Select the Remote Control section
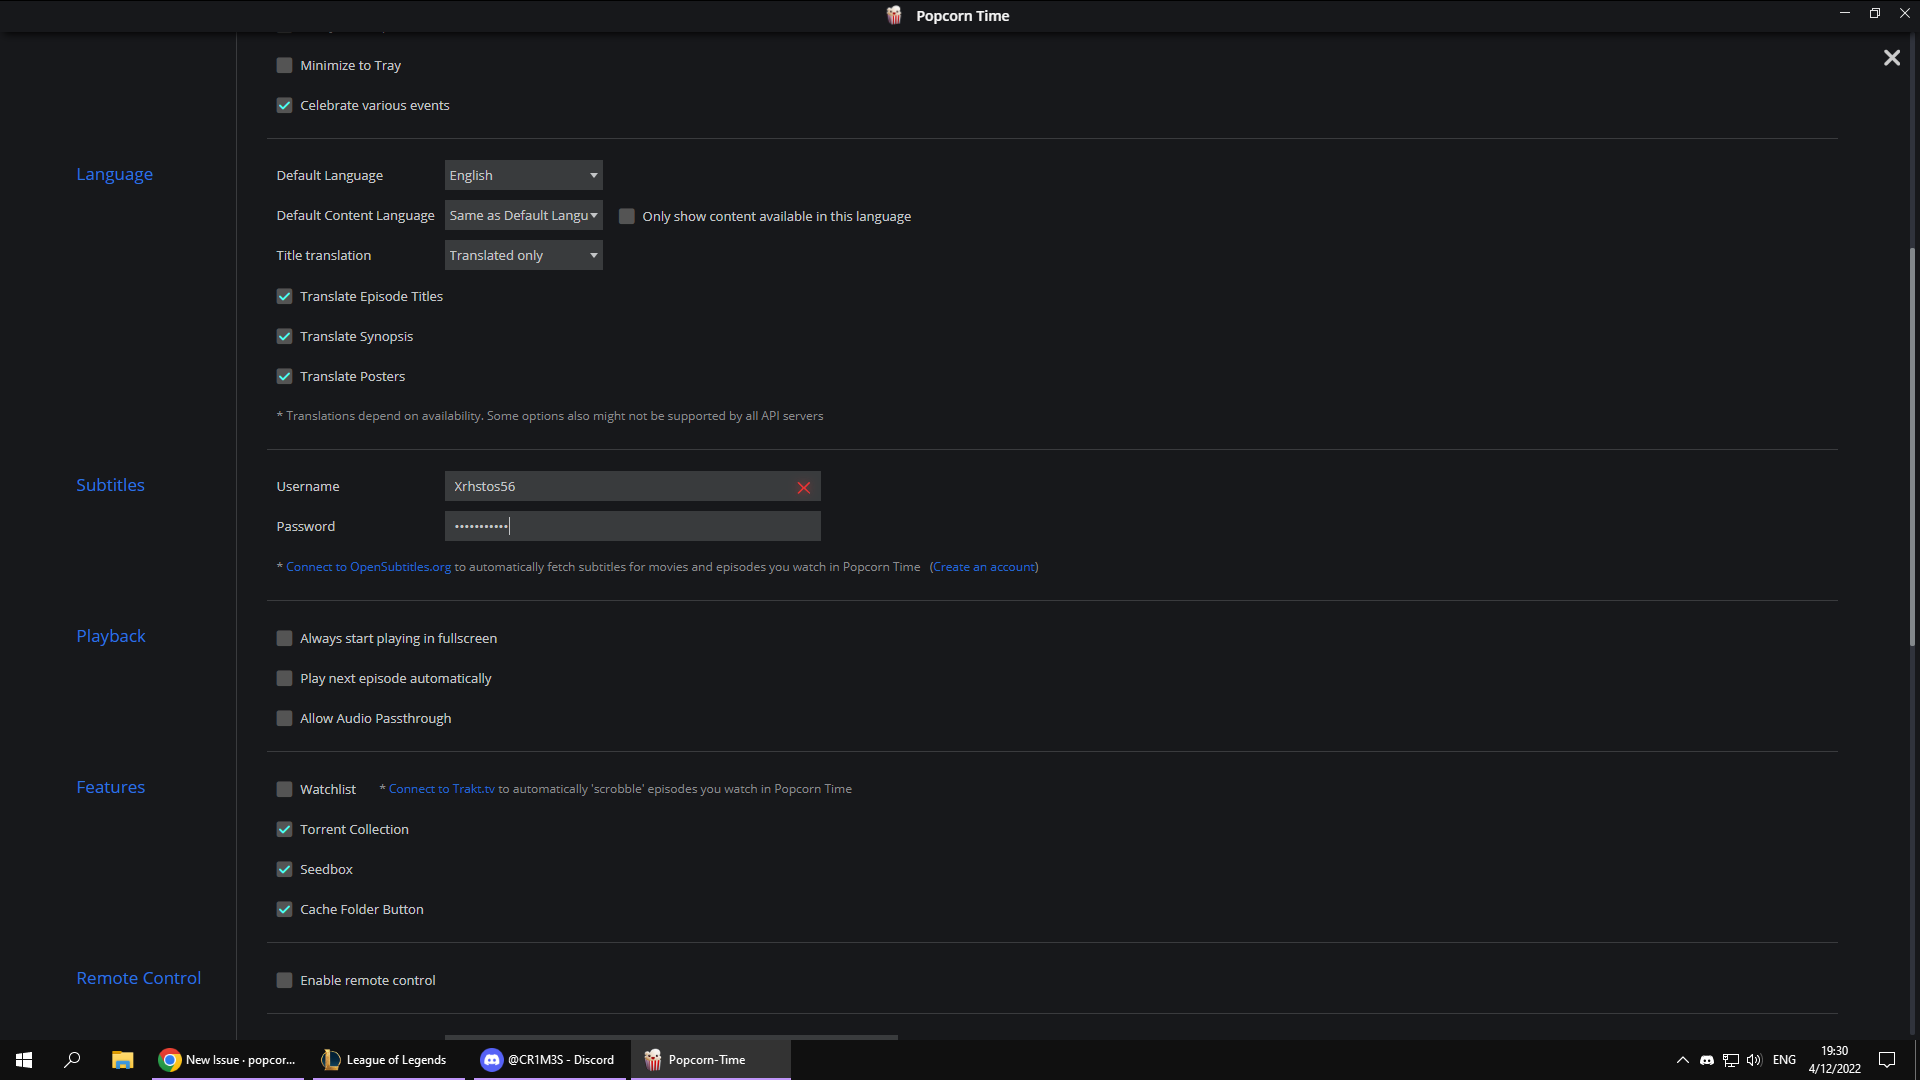Image resolution: width=1920 pixels, height=1080 pixels. point(138,977)
